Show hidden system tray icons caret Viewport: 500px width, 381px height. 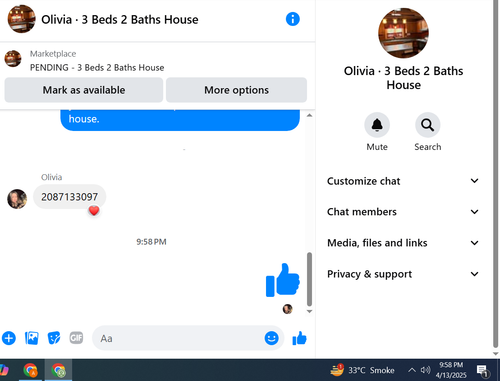tap(412, 370)
